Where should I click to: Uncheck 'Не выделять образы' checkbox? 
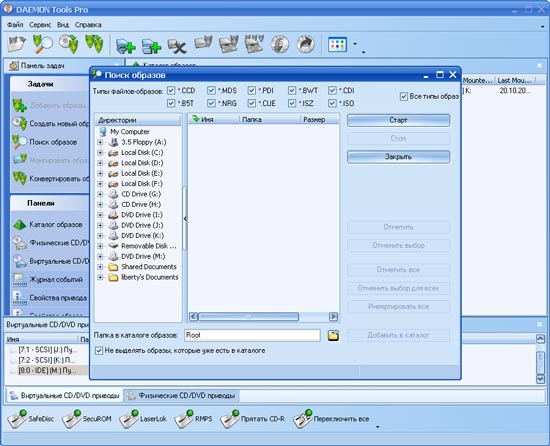pyautogui.click(x=99, y=351)
